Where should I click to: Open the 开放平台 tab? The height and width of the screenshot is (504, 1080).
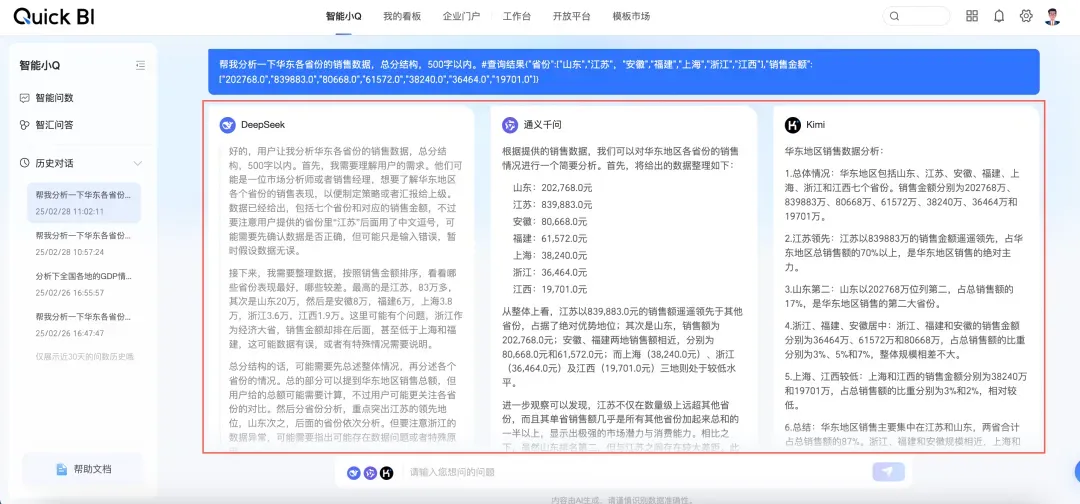pos(572,17)
